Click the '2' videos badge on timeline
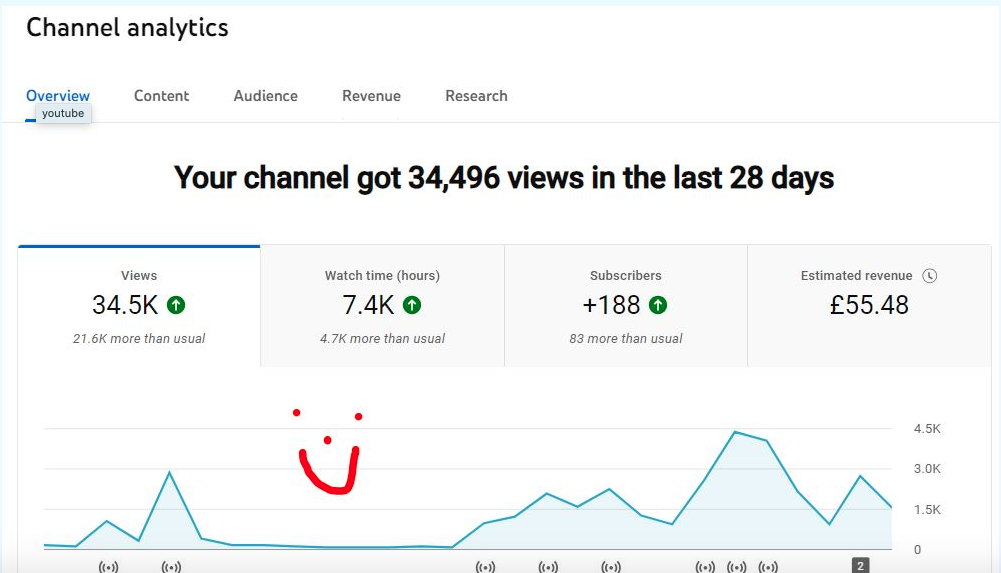This screenshot has height=573, width=1001. click(x=860, y=566)
